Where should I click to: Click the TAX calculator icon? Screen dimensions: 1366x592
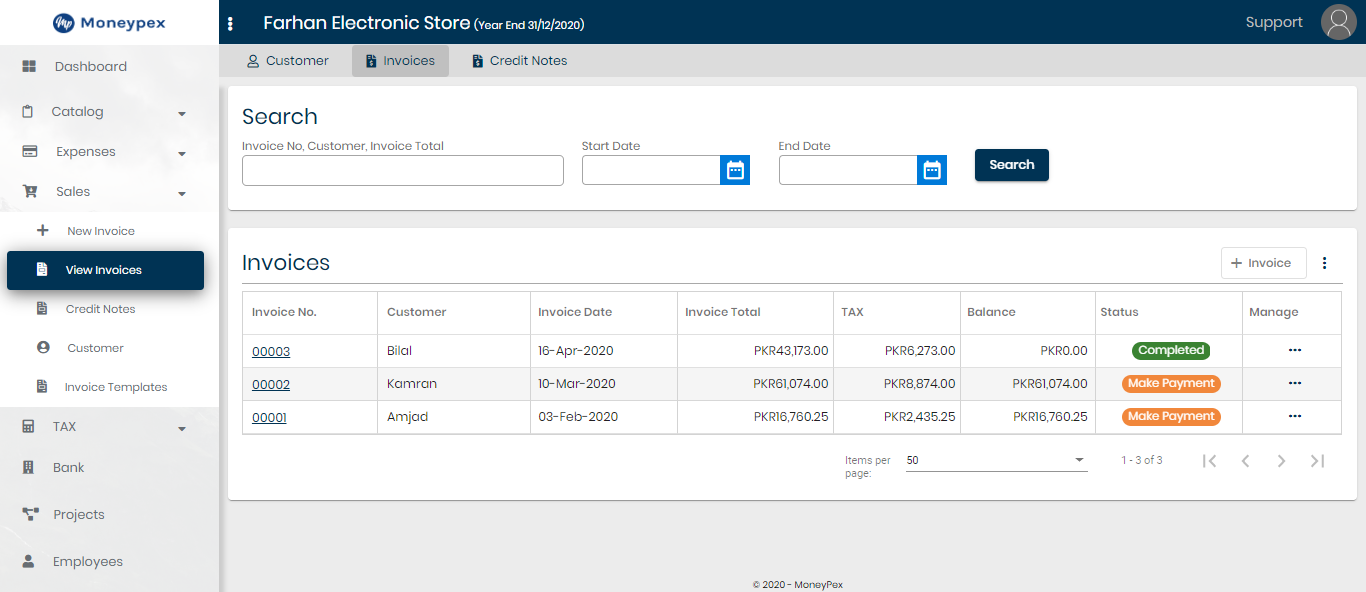point(29,426)
